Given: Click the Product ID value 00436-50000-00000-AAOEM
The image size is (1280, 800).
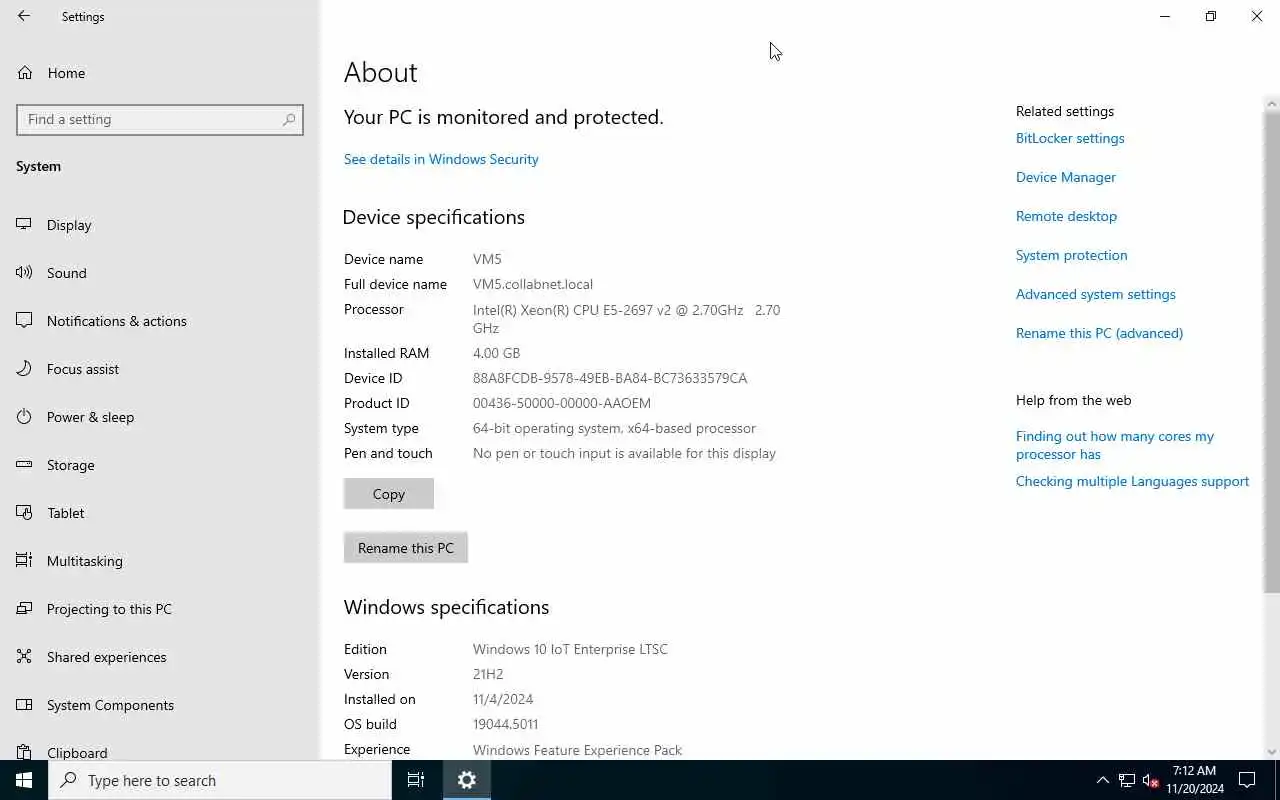Looking at the screenshot, I should [x=562, y=403].
